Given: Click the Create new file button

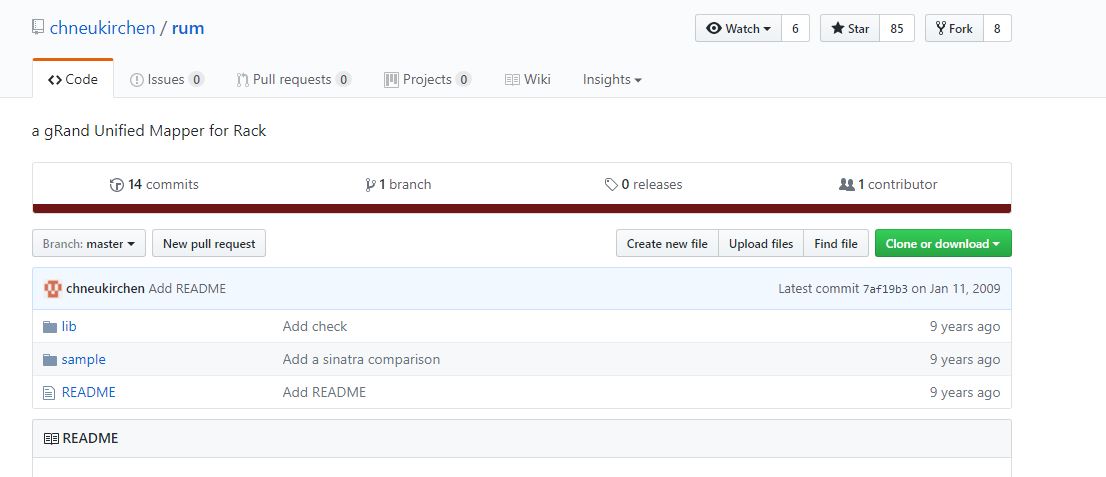Looking at the screenshot, I should 667,243.
